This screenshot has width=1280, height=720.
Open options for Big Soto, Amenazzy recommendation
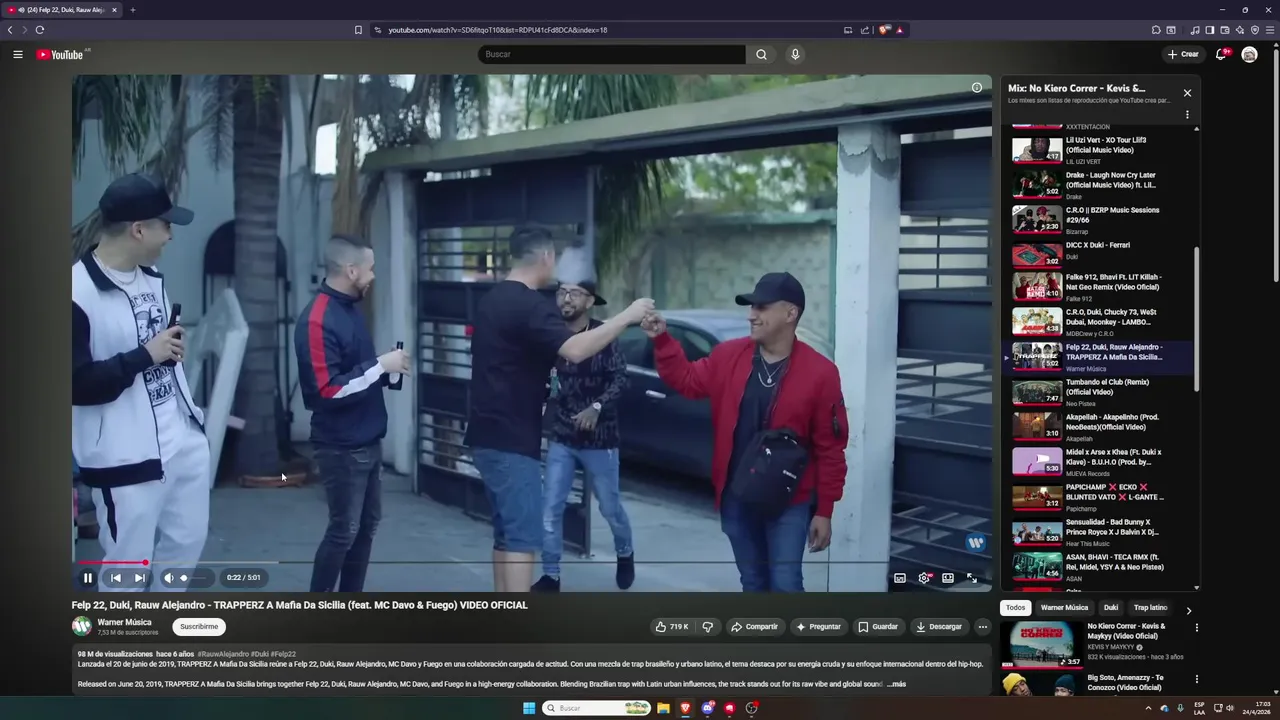(x=1196, y=679)
